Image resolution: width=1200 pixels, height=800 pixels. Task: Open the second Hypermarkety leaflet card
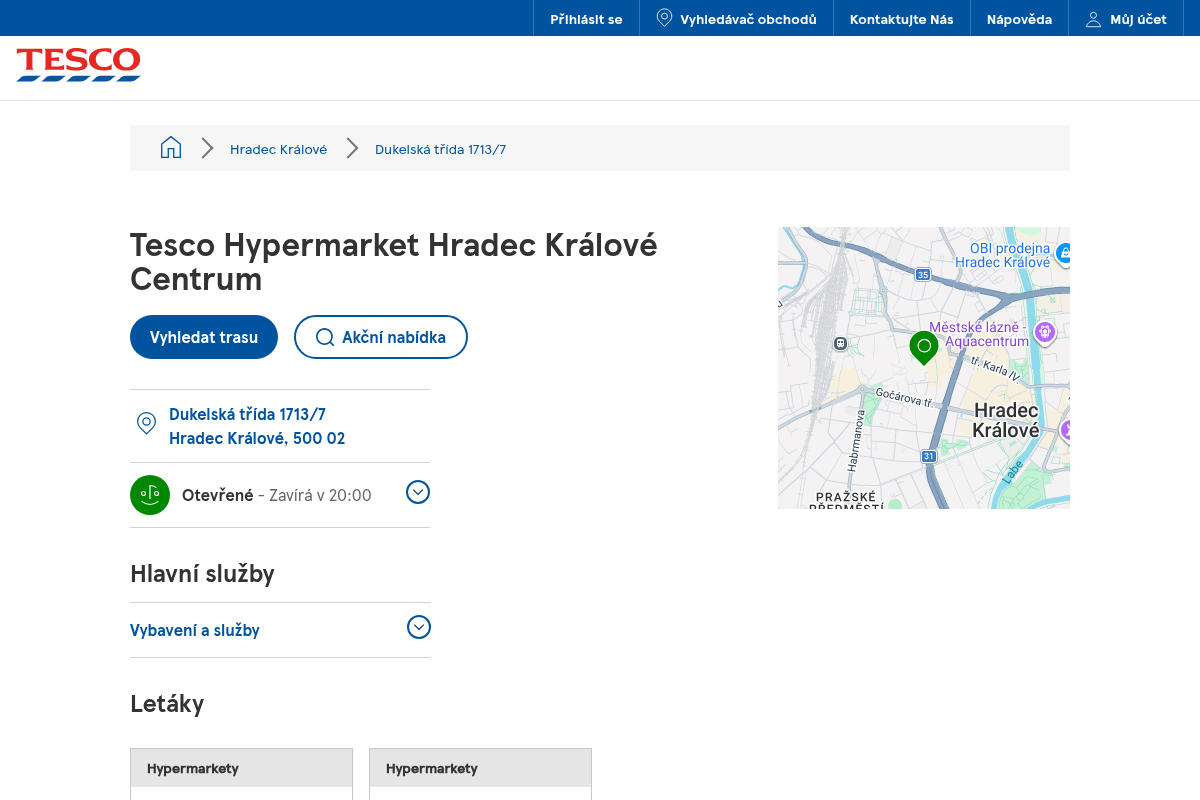click(x=480, y=774)
